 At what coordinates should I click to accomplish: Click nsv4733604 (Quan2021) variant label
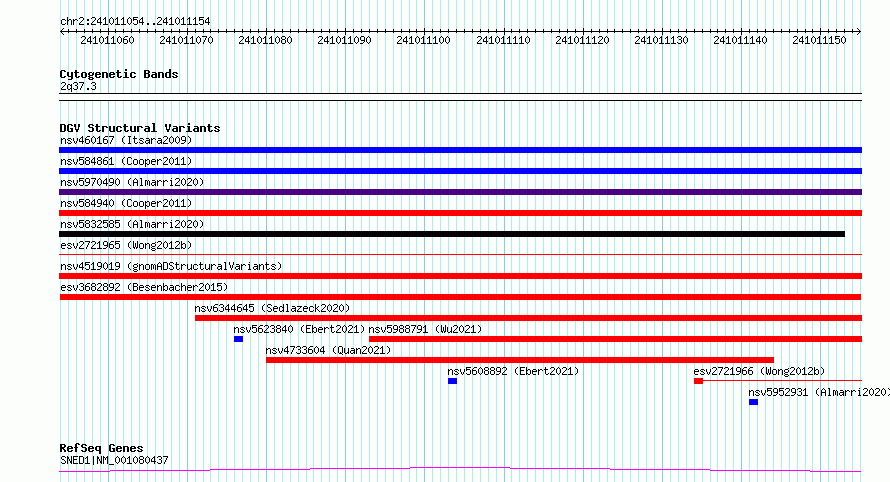(328, 350)
